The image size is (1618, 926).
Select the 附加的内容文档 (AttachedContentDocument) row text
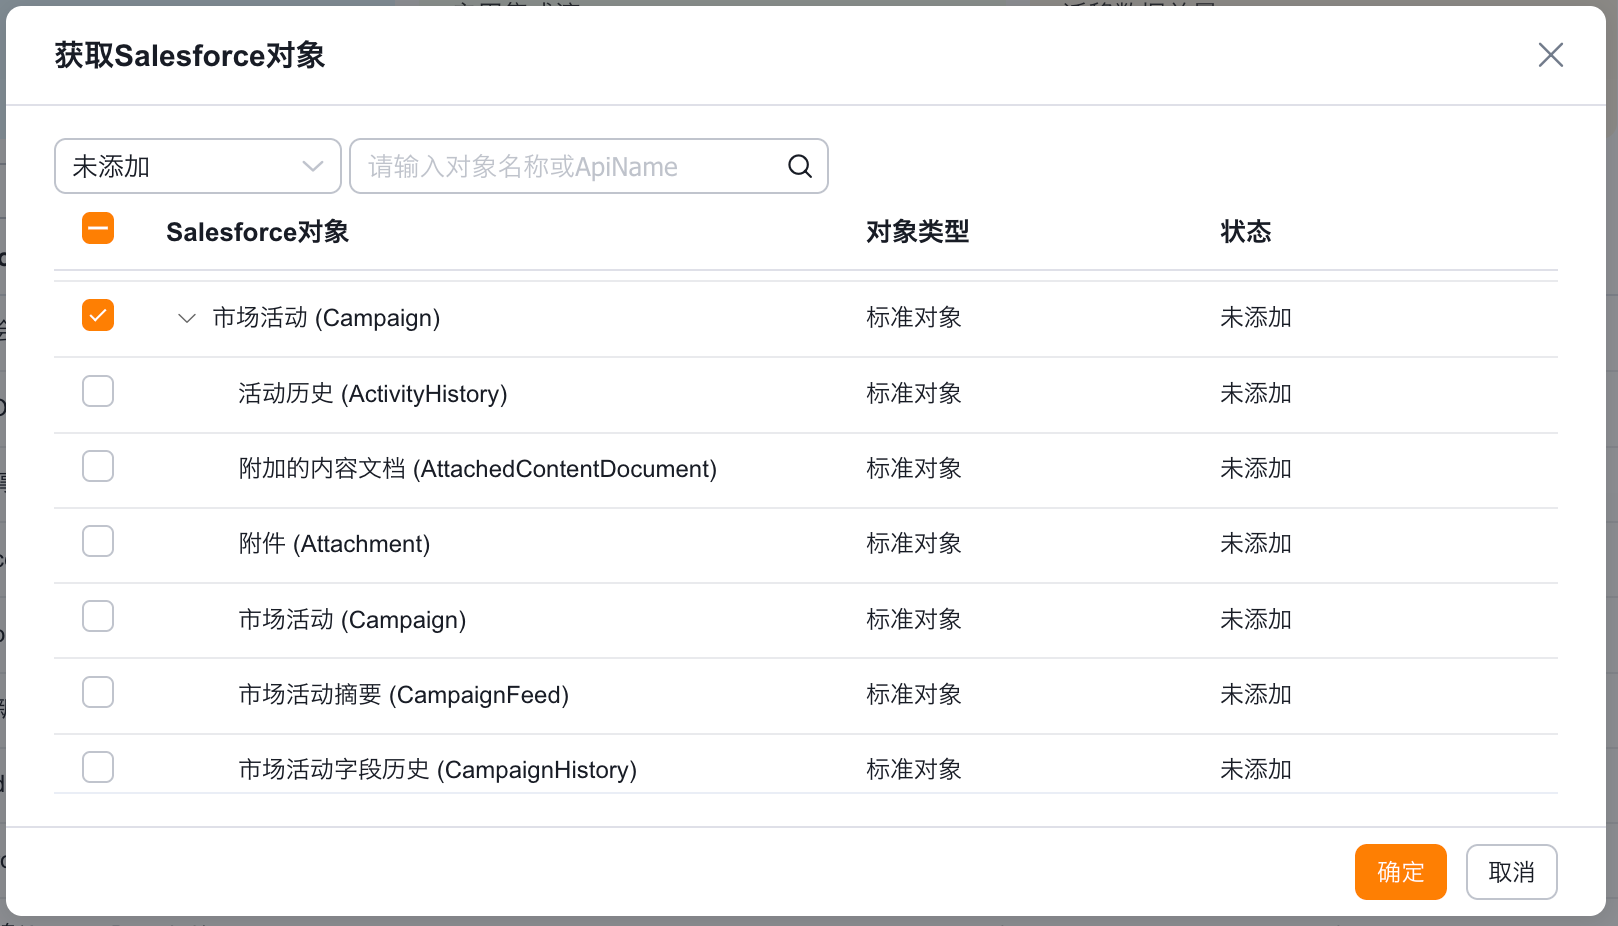478,469
